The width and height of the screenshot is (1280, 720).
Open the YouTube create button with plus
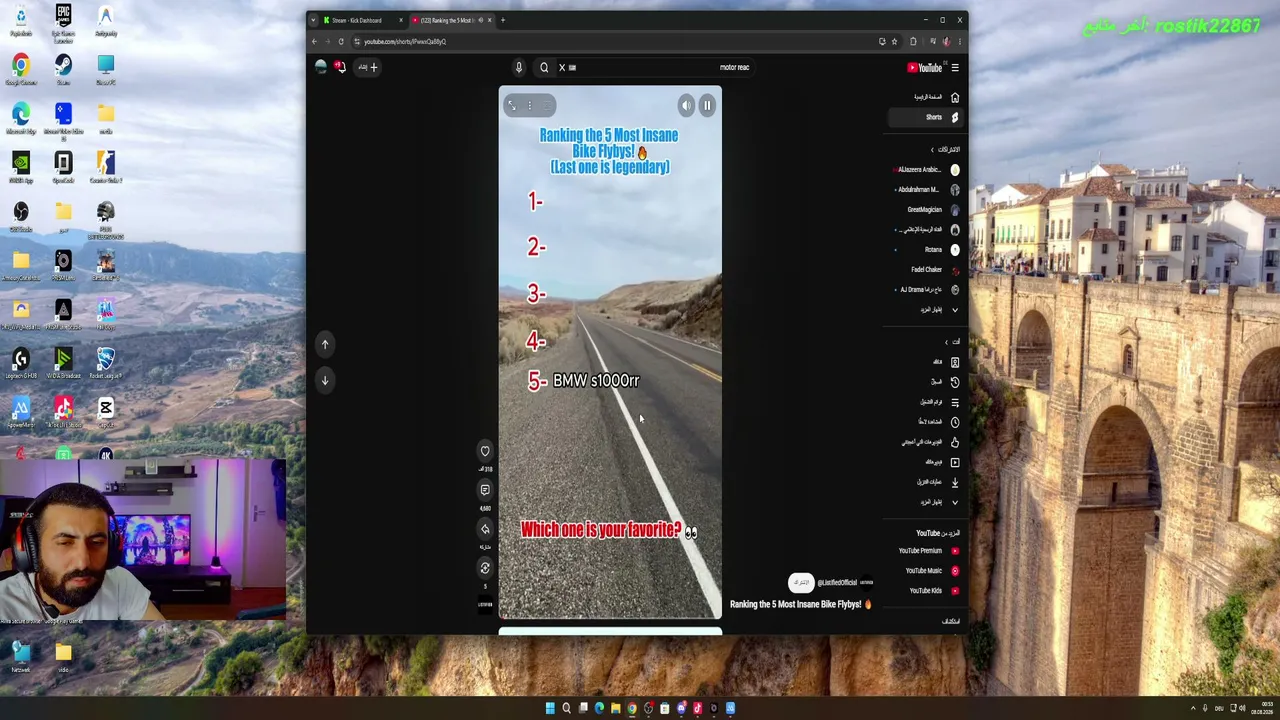click(368, 67)
